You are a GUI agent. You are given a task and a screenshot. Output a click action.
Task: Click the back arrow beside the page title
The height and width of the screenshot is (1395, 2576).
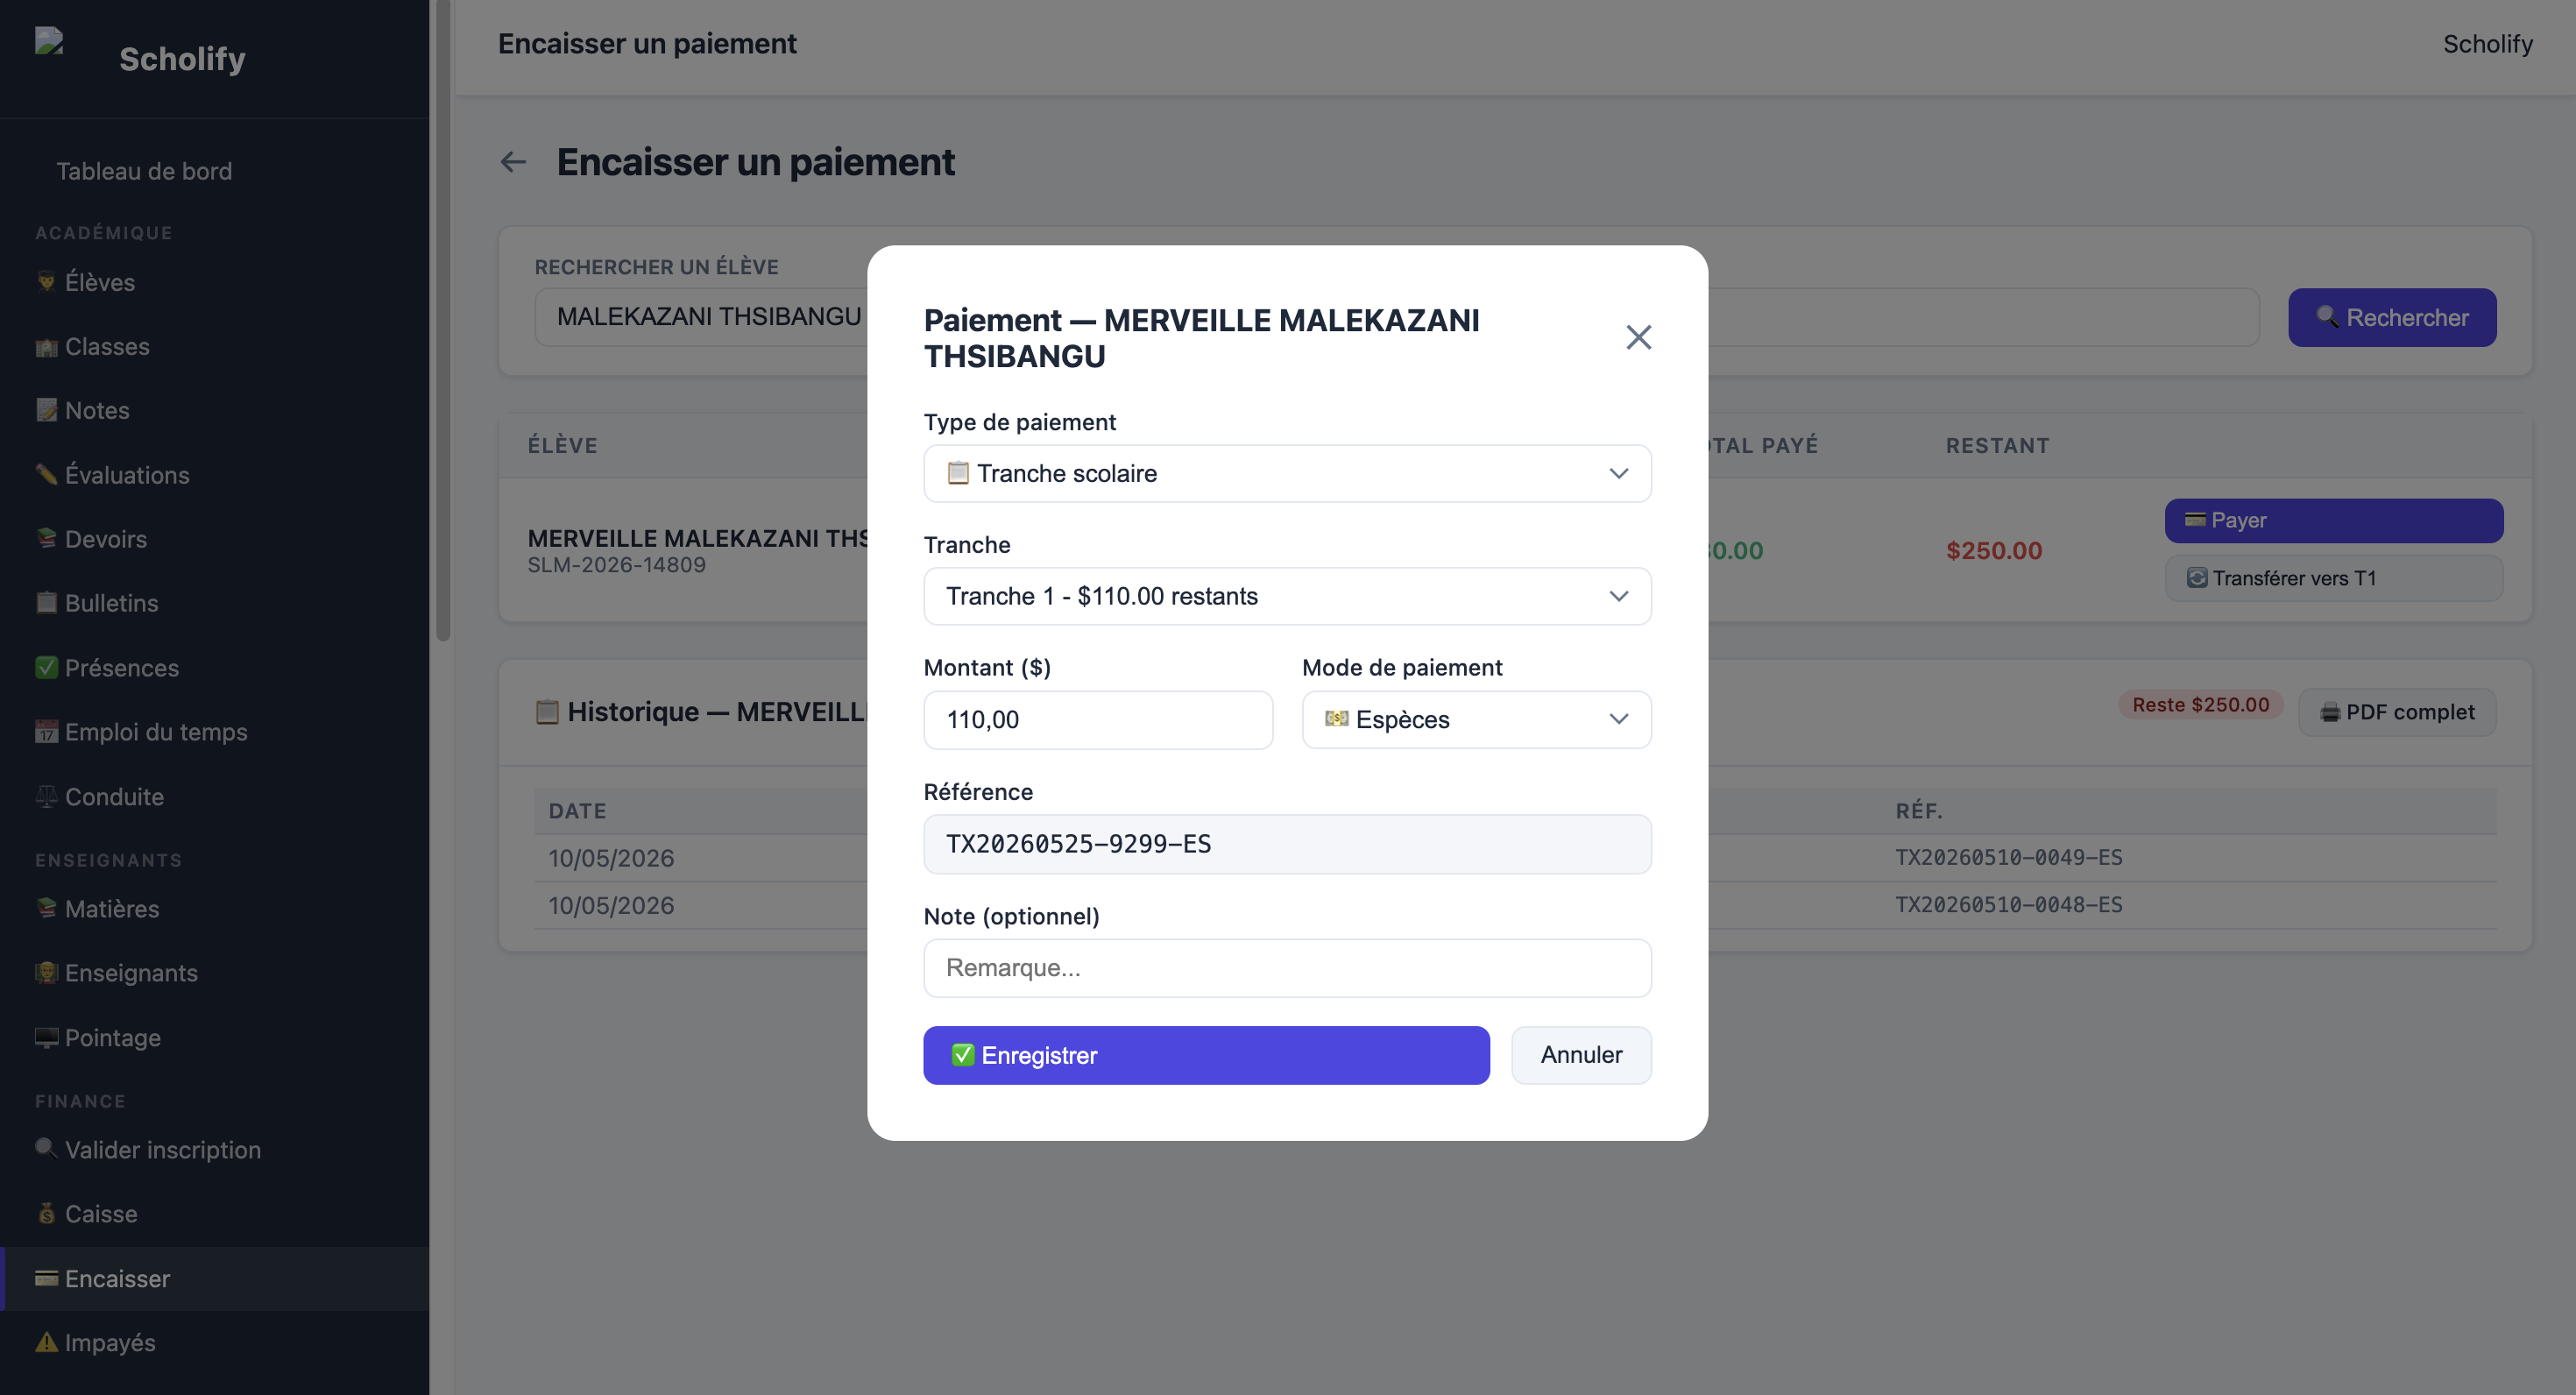(x=513, y=162)
